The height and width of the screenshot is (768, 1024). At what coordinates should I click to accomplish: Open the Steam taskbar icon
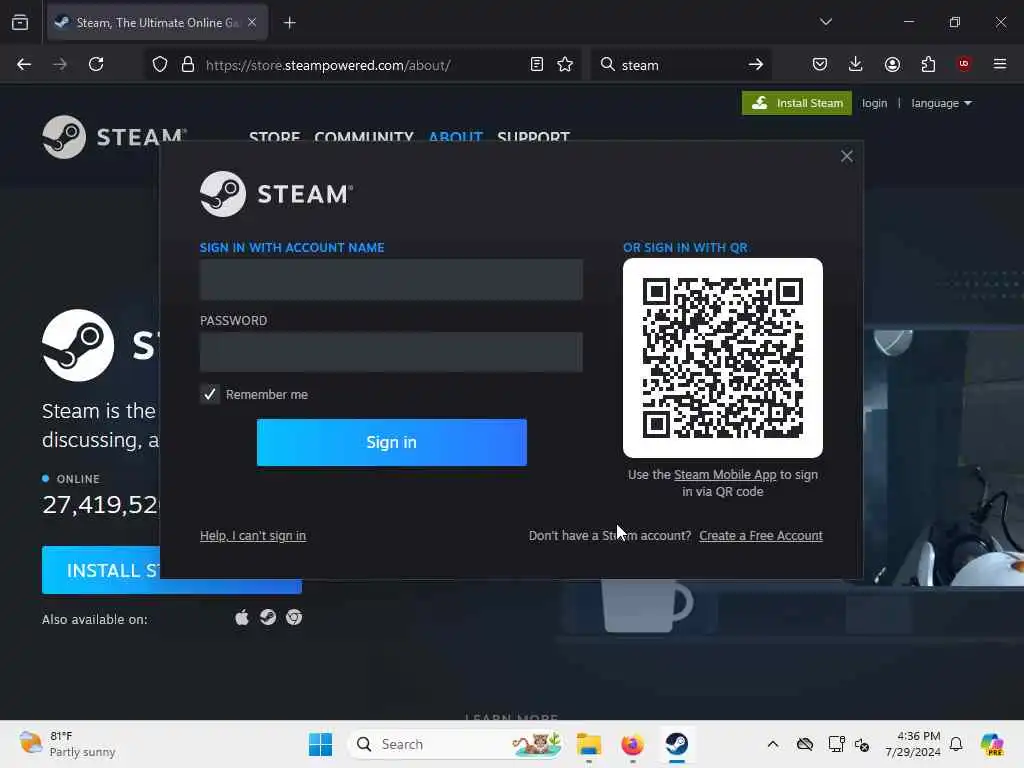677,744
